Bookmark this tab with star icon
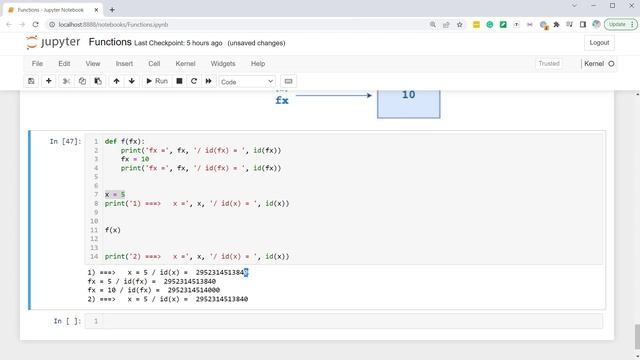Screen dimensions: 640x360 460,24
